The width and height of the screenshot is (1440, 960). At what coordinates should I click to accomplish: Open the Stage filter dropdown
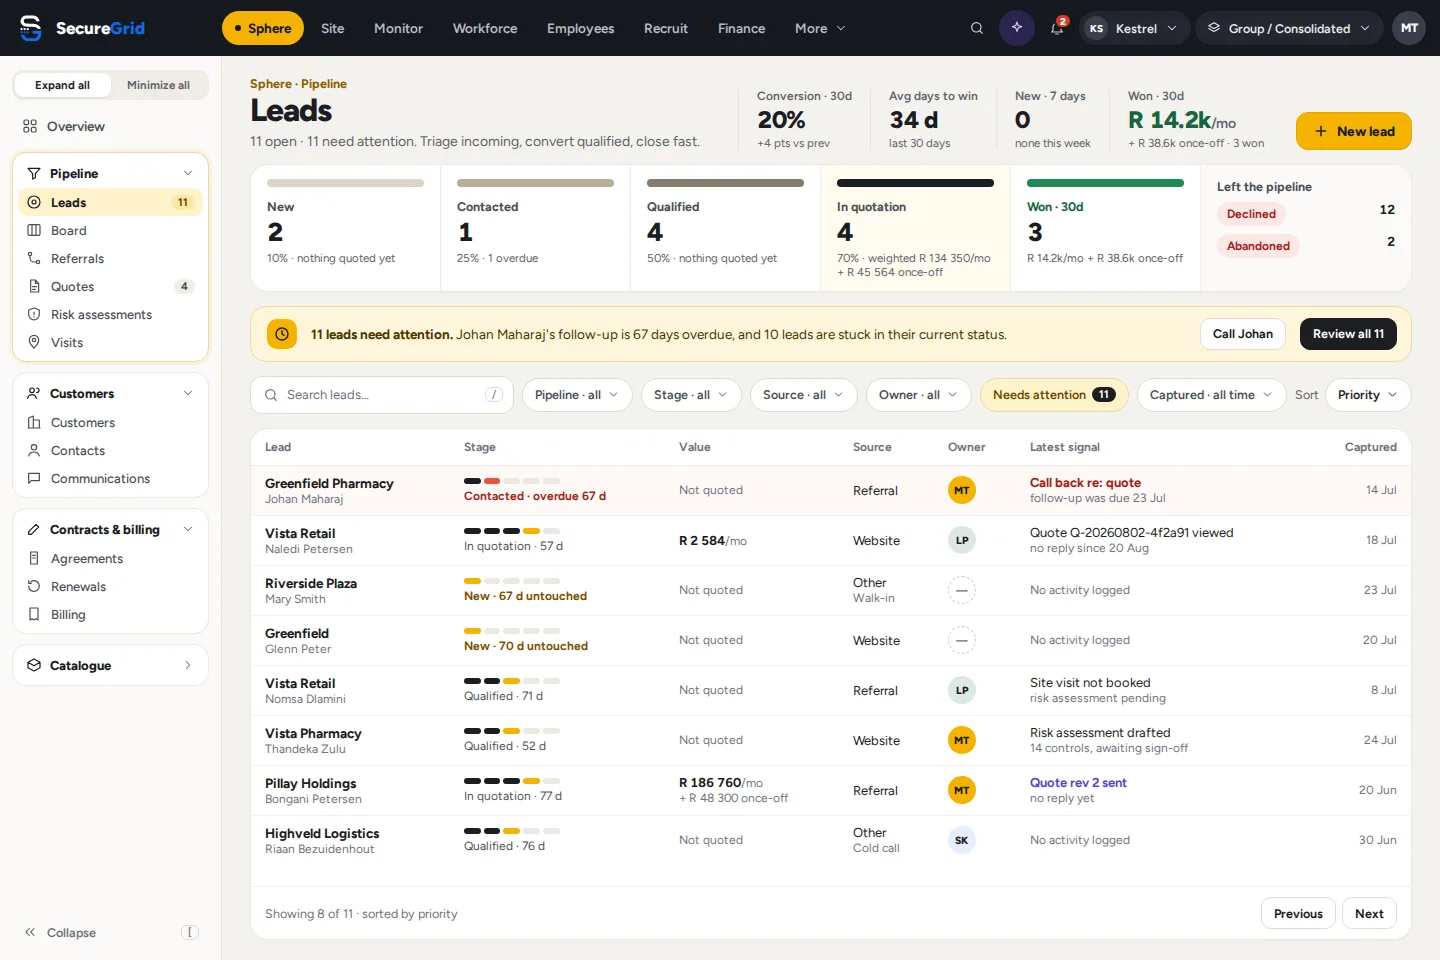[x=691, y=395]
